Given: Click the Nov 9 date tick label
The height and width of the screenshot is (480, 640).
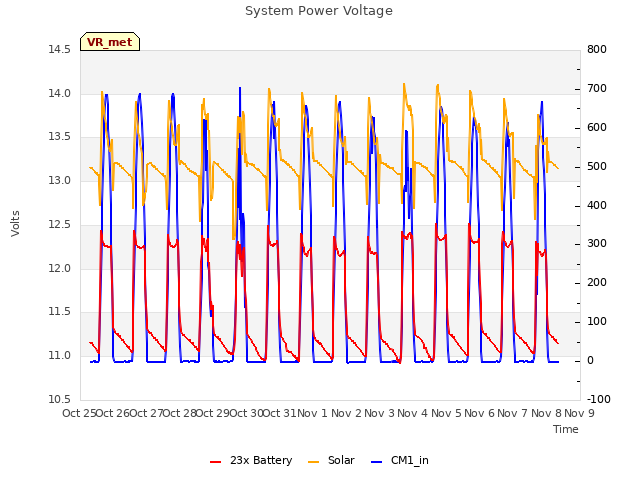Looking at the screenshot, I should [x=579, y=413].
